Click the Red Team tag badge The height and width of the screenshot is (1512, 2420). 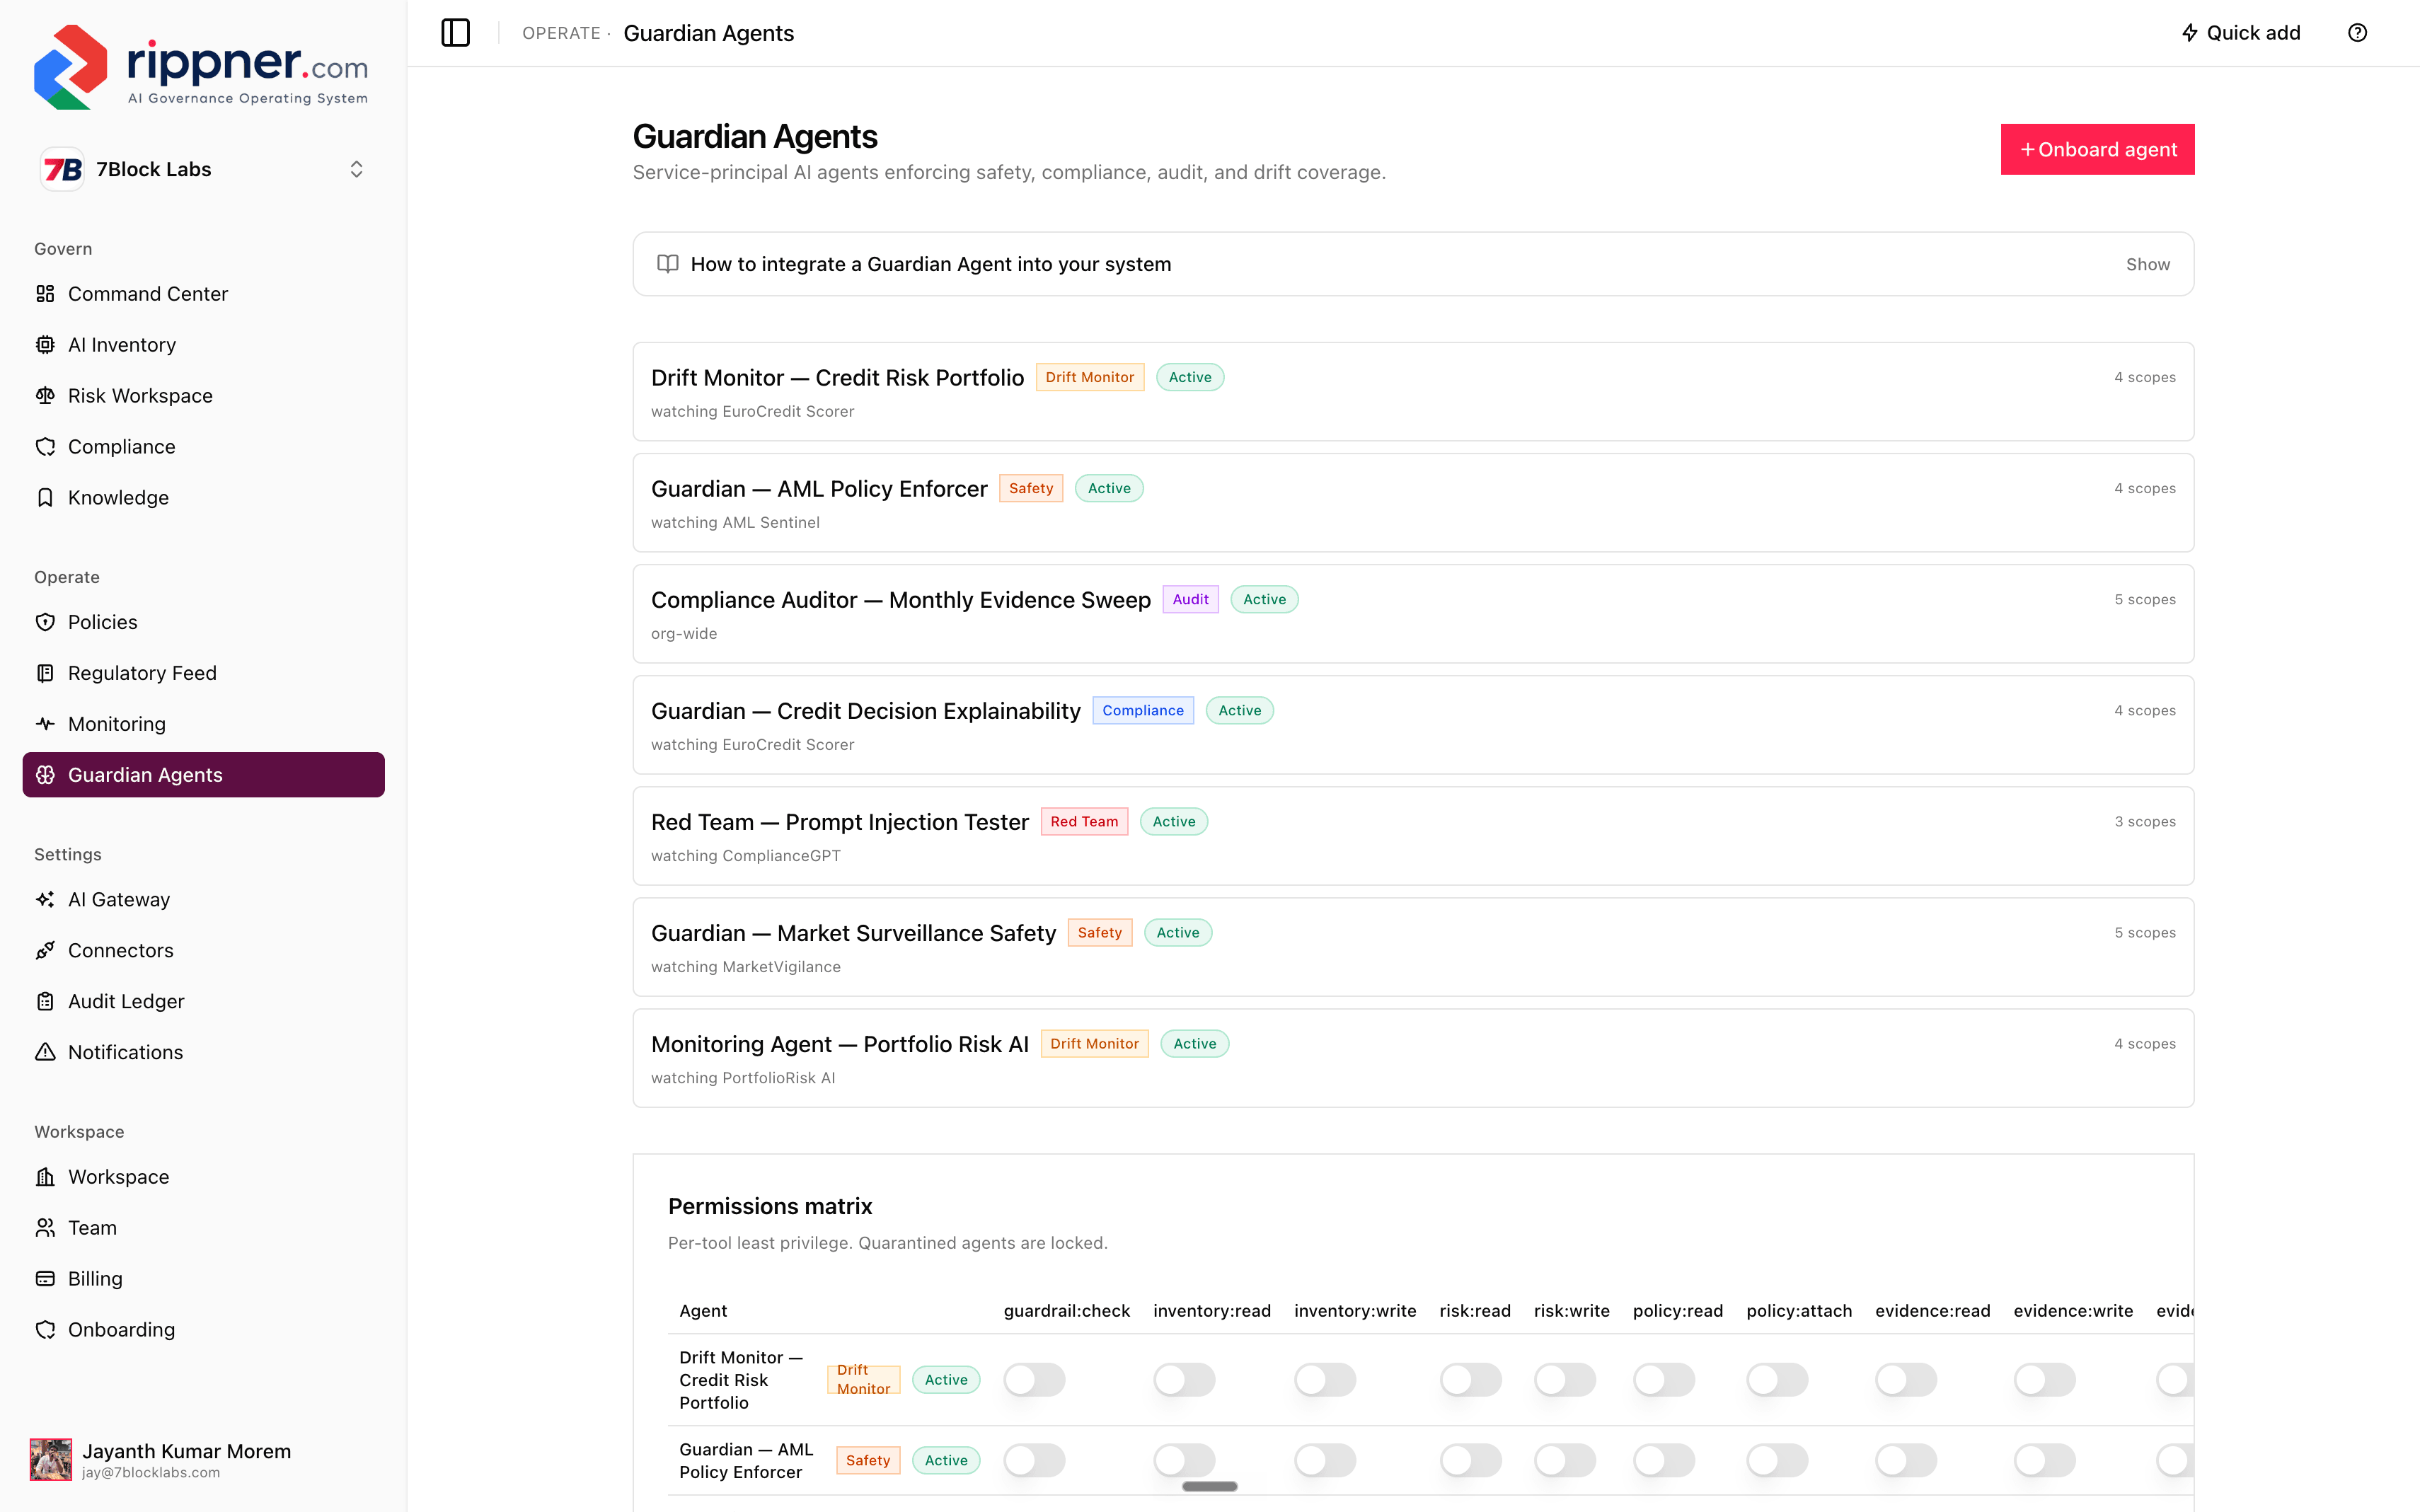[1084, 822]
